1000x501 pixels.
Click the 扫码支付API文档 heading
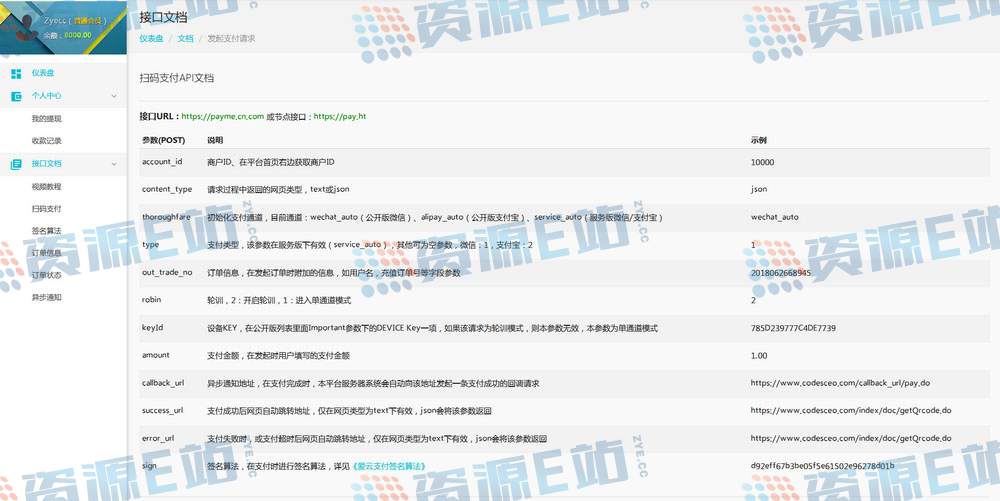[177, 78]
